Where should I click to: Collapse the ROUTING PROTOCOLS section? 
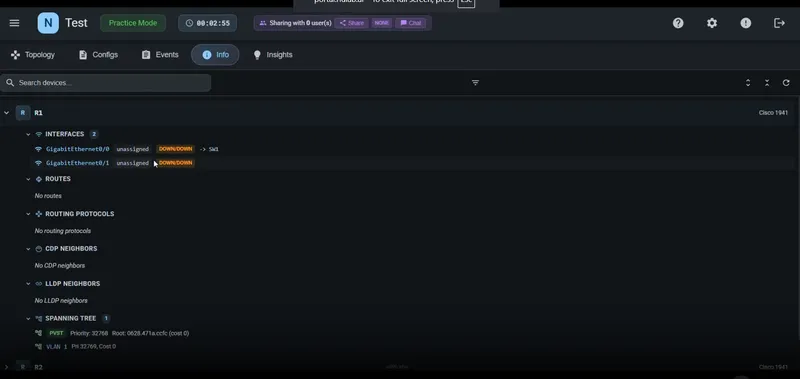coord(28,214)
